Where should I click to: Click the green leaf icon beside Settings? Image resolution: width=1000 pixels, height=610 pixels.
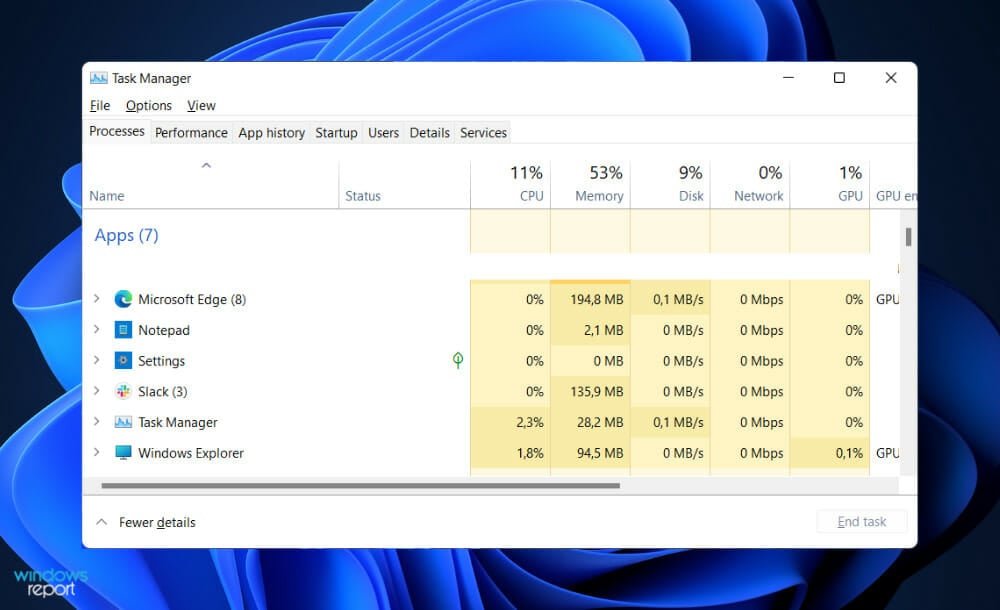click(457, 360)
